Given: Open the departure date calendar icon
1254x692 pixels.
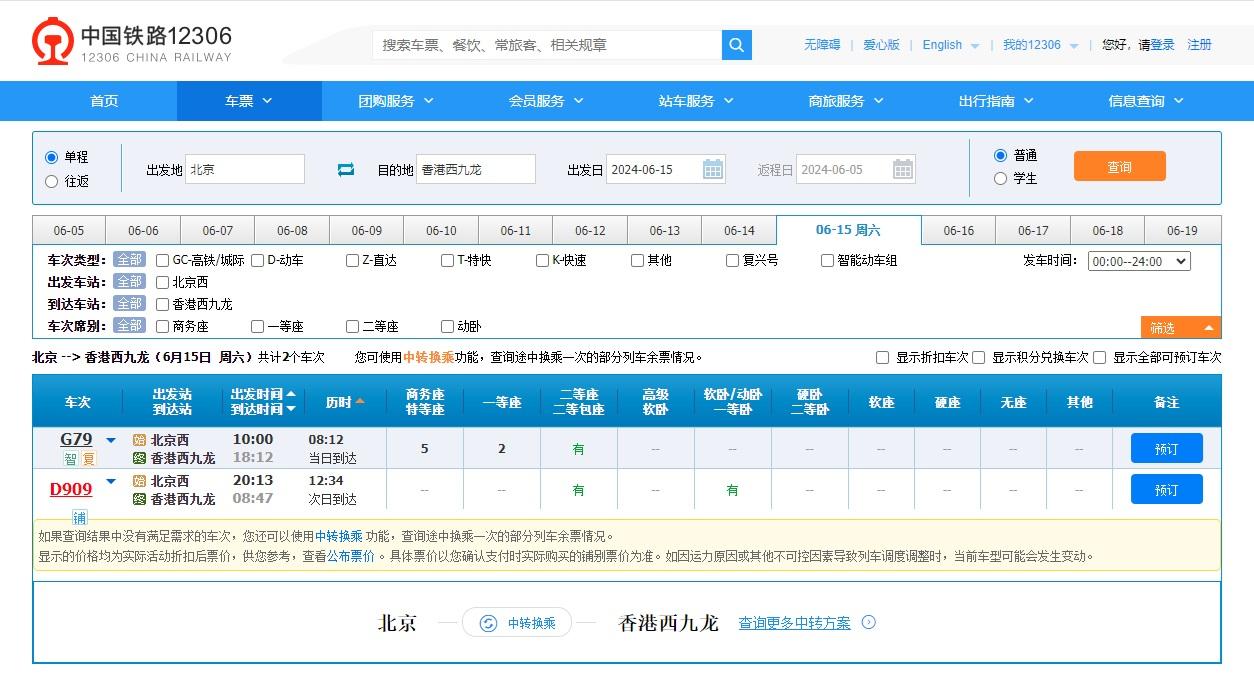Looking at the screenshot, I should coord(713,169).
